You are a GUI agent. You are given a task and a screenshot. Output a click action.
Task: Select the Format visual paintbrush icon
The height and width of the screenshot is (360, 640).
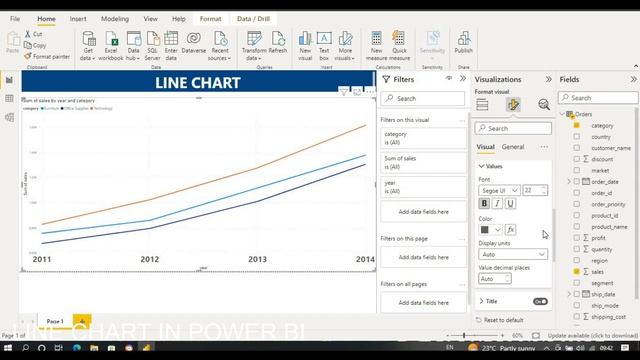(513, 105)
